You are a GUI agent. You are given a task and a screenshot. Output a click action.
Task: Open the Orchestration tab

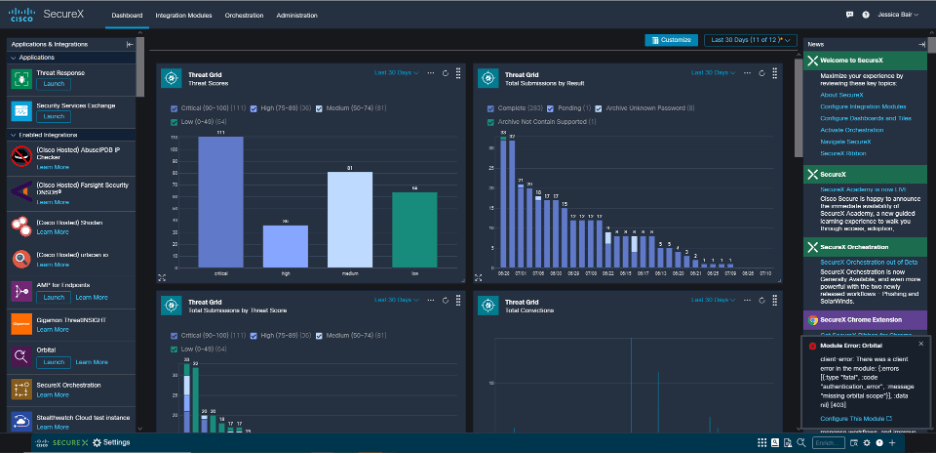pos(244,16)
